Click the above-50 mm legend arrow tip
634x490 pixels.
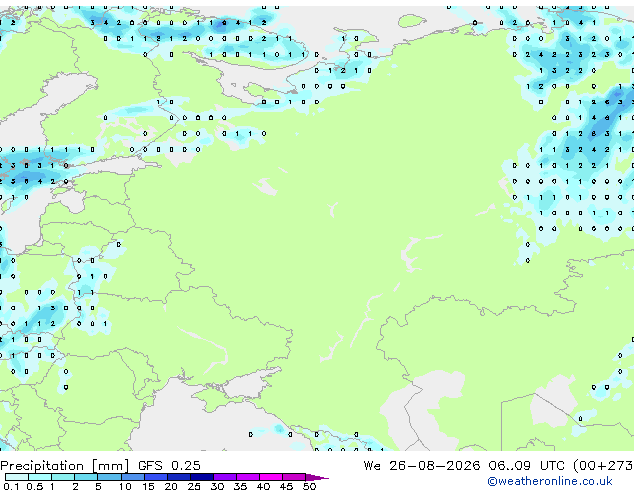[x=317, y=477]
